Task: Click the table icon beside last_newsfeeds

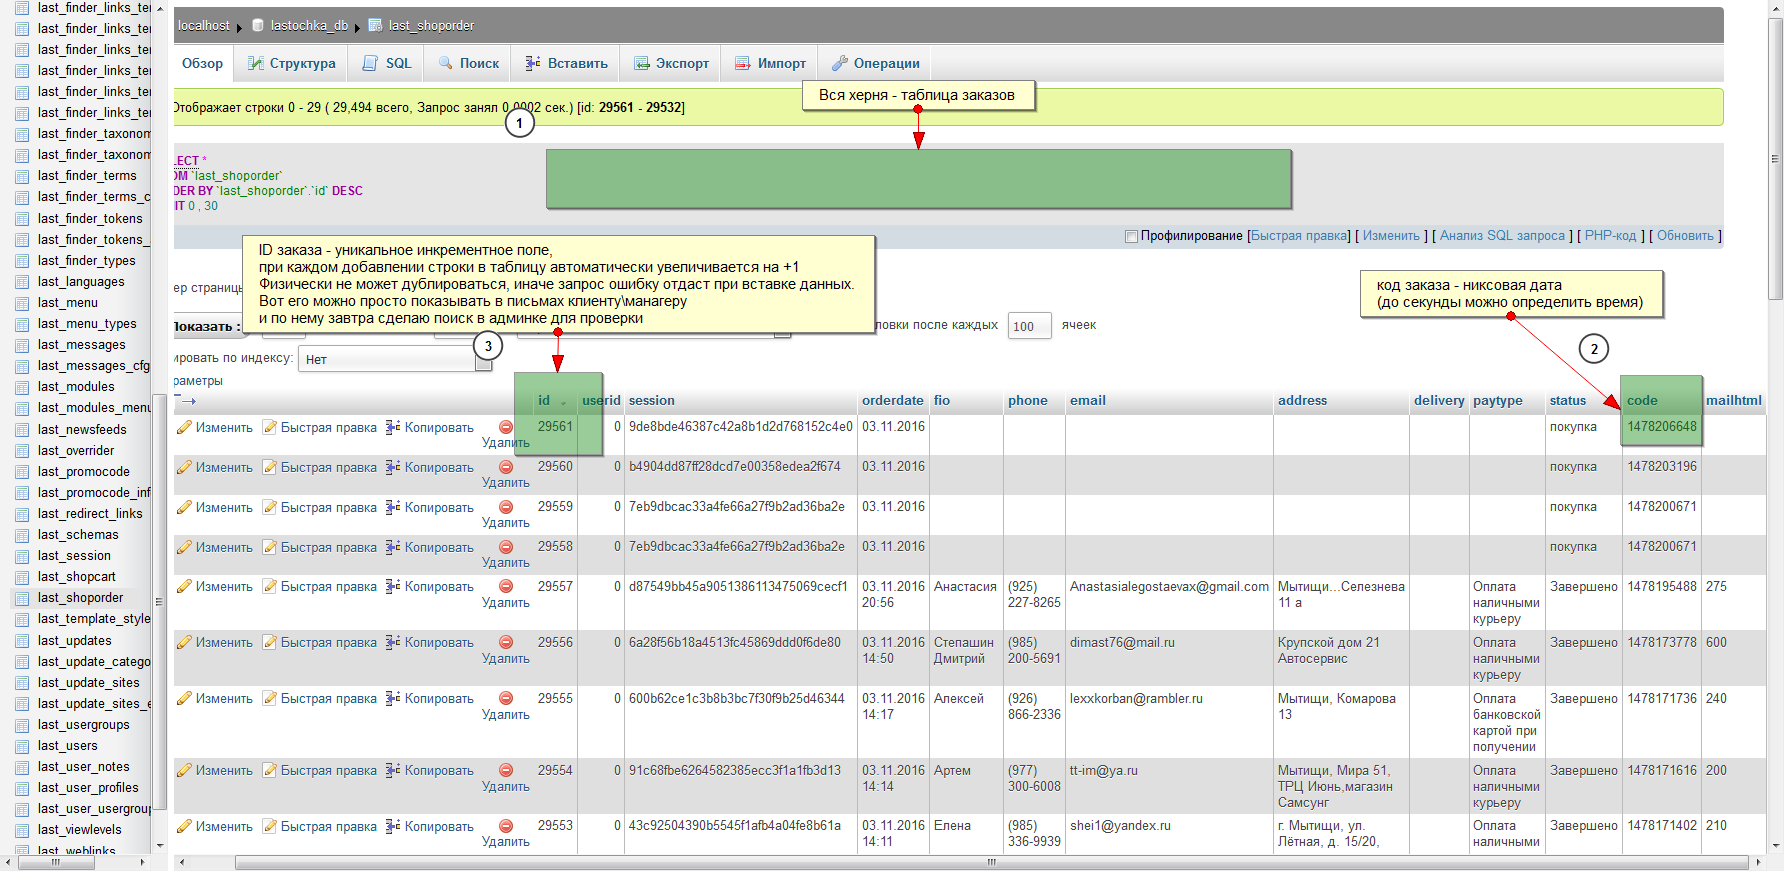Action: (x=22, y=430)
